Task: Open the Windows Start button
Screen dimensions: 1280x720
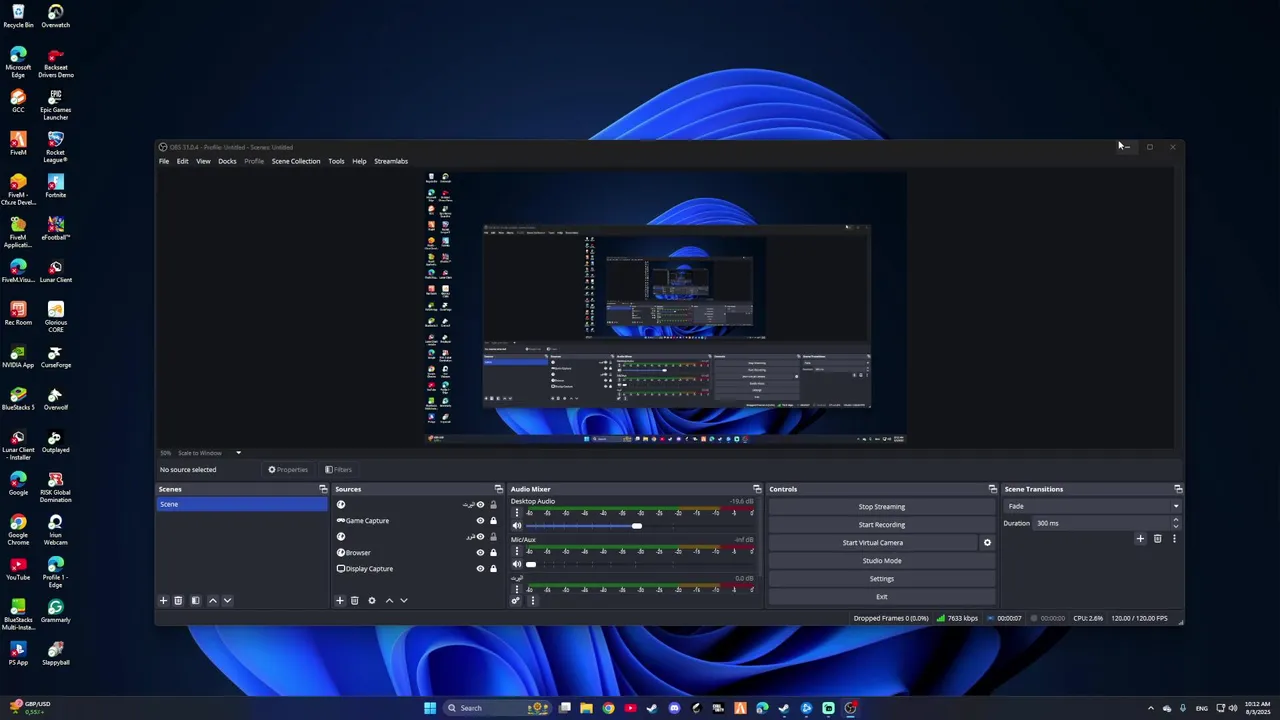Action: click(x=430, y=708)
